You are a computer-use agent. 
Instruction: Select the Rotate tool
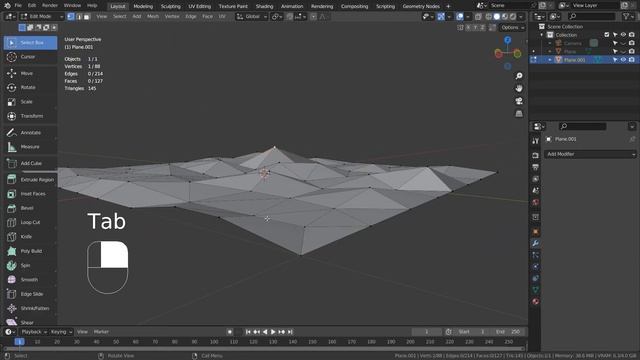click(x=30, y=87)
